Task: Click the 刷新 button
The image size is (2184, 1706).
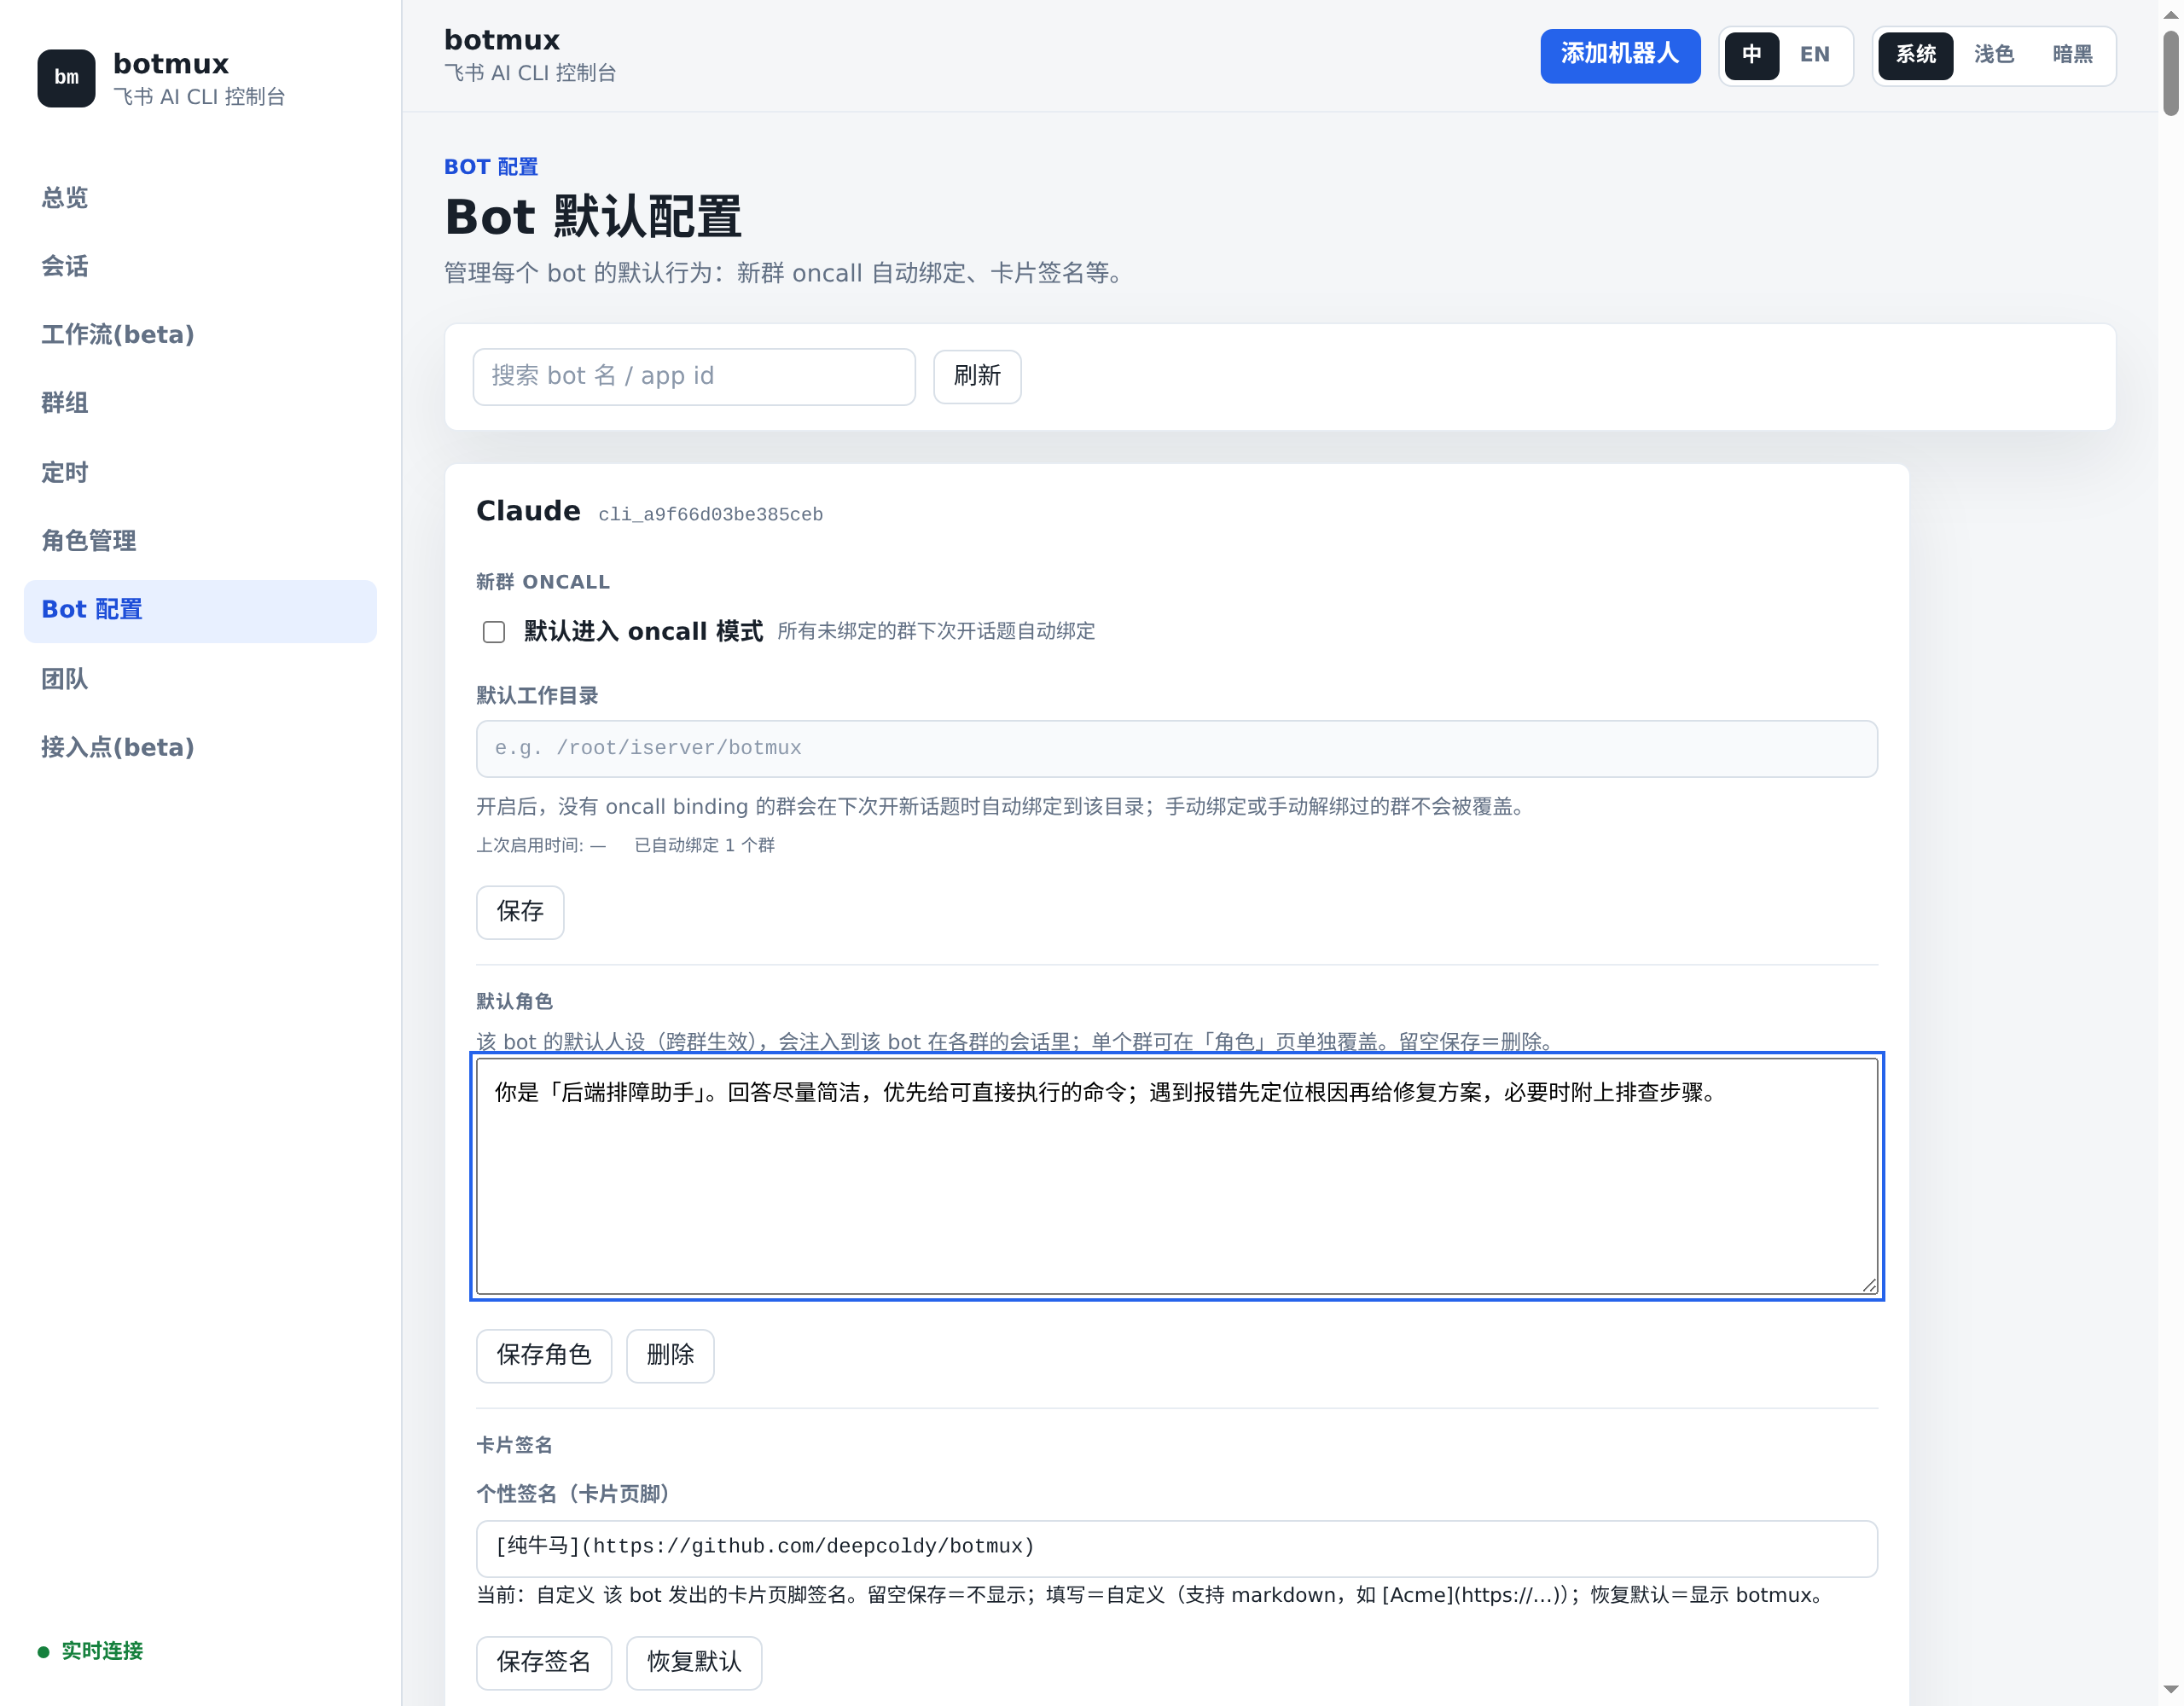Action: (977, 377)
